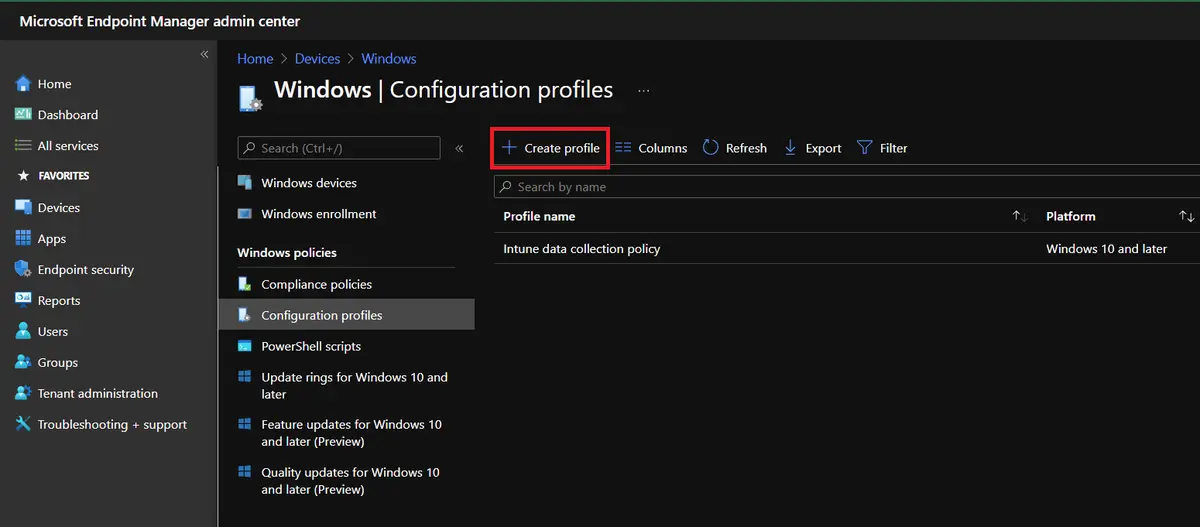1200x527 pixels.
Task: Open Intune data collection policy profile
Action: click(x=581, y=249)
